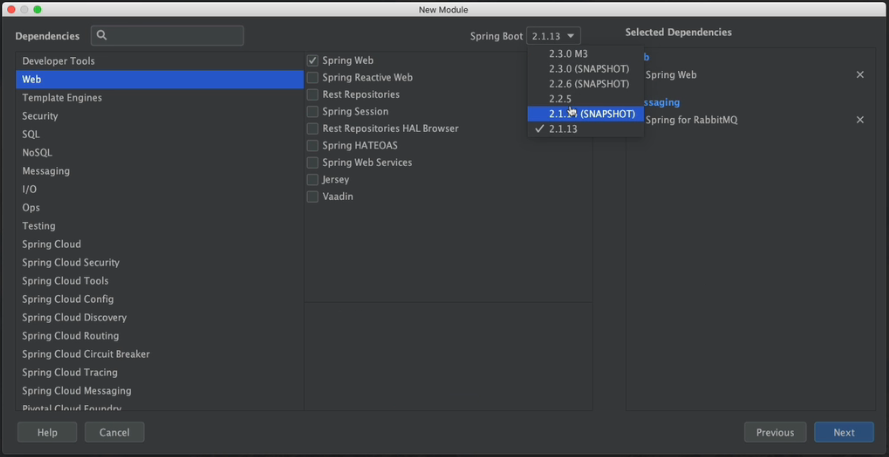Check the Vaadin dependency checkbox
The image size is (889, 457).
click(x=313, y=197)
